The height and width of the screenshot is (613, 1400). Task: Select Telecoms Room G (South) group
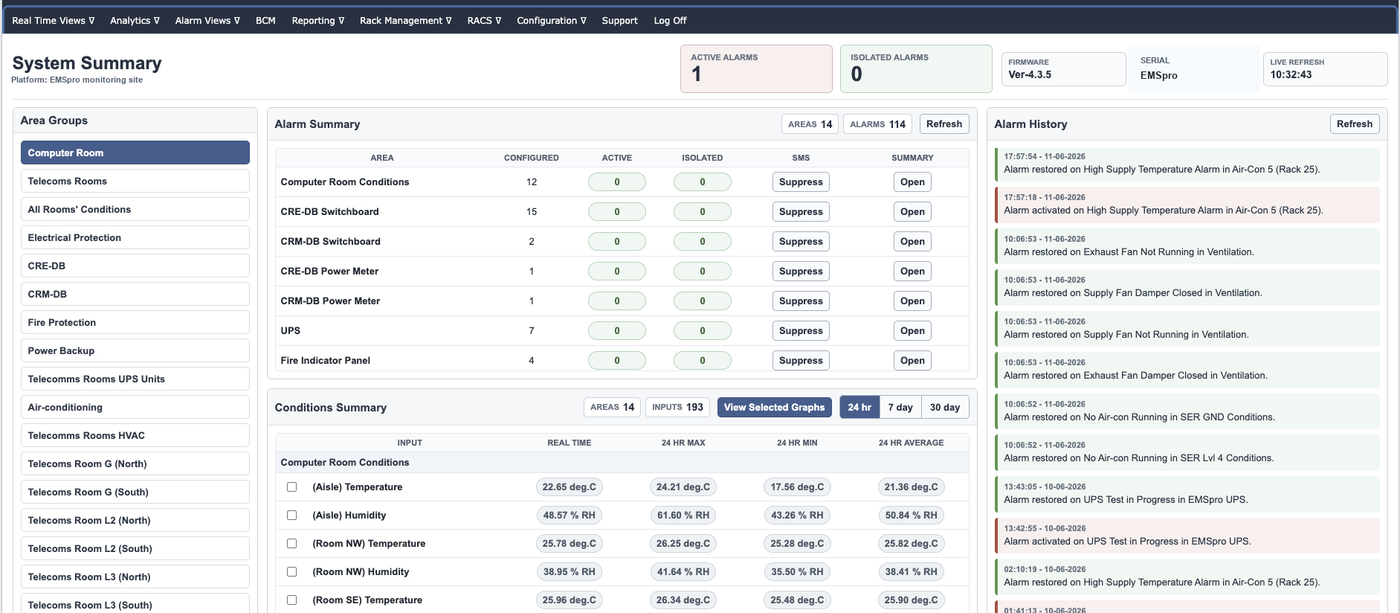[135, 492]
